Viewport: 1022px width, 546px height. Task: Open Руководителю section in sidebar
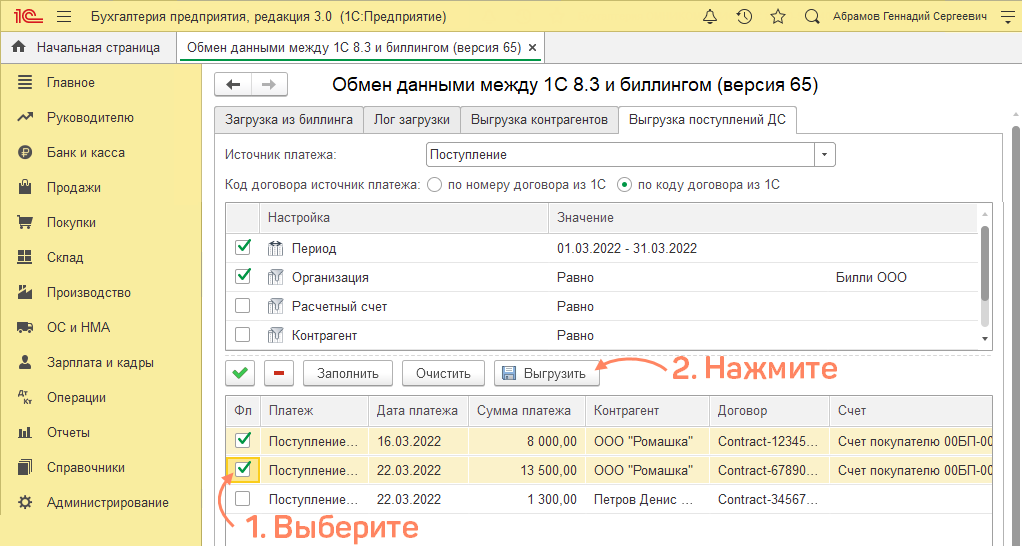pyautogui.click(x=90, y=117)
